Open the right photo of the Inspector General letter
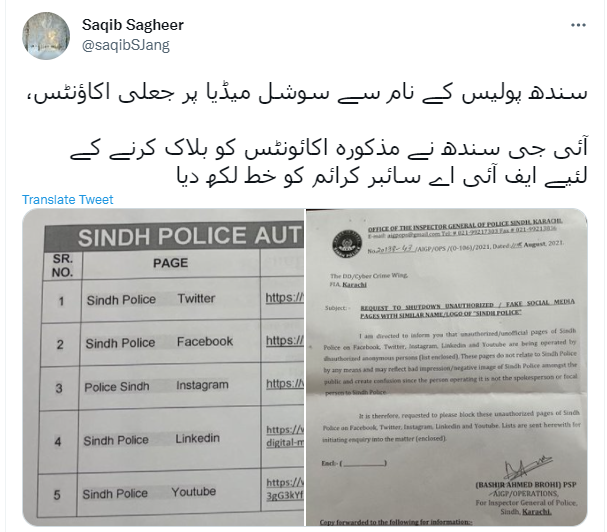This screenshot has width=607, height=532. [x=447, y=367]
